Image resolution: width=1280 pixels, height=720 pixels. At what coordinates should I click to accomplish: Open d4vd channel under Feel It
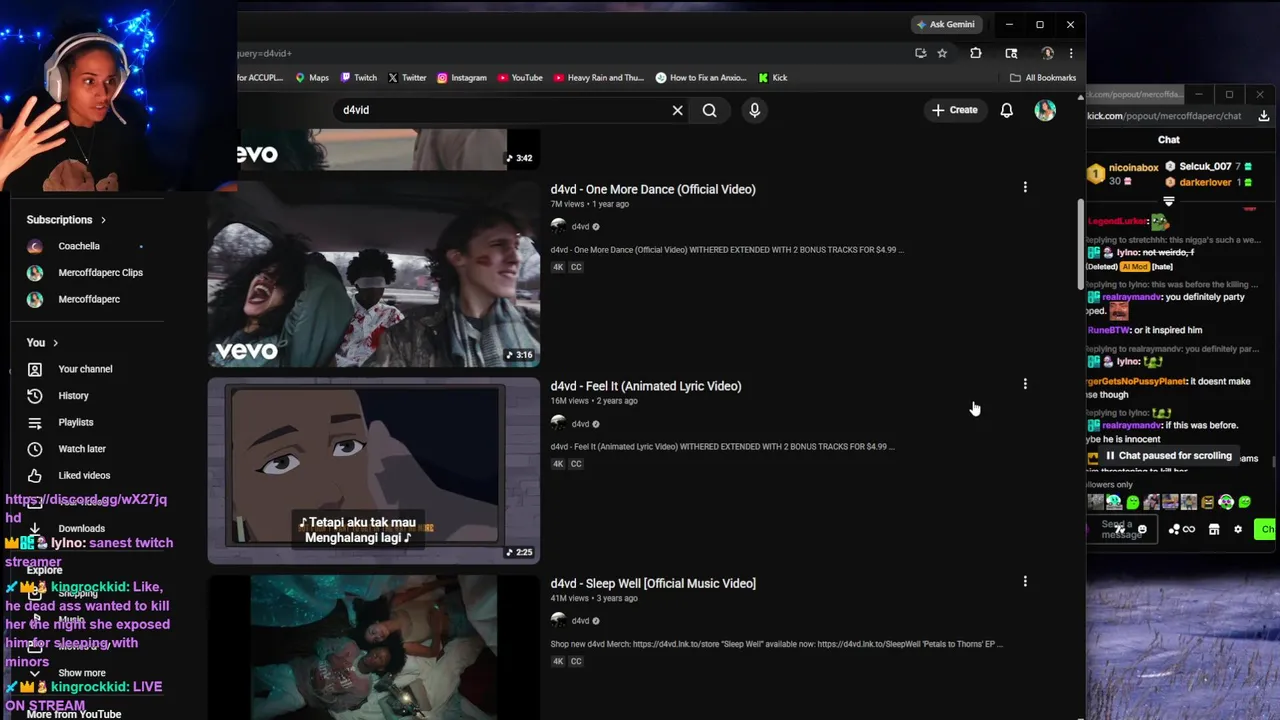click(x=580, y=424)
